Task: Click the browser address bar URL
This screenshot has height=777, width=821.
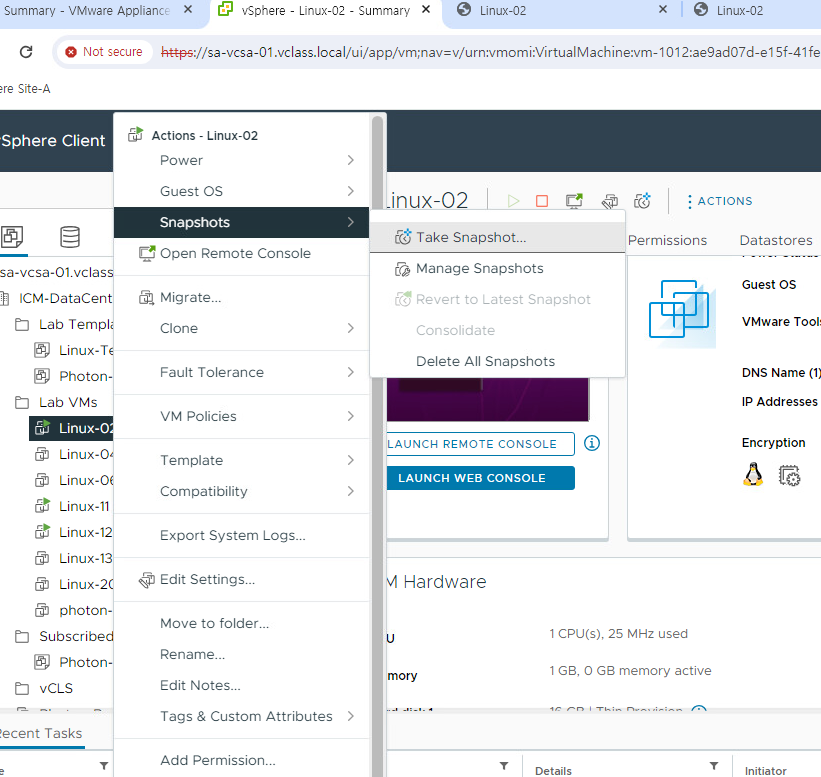Action: click(490, 52)
